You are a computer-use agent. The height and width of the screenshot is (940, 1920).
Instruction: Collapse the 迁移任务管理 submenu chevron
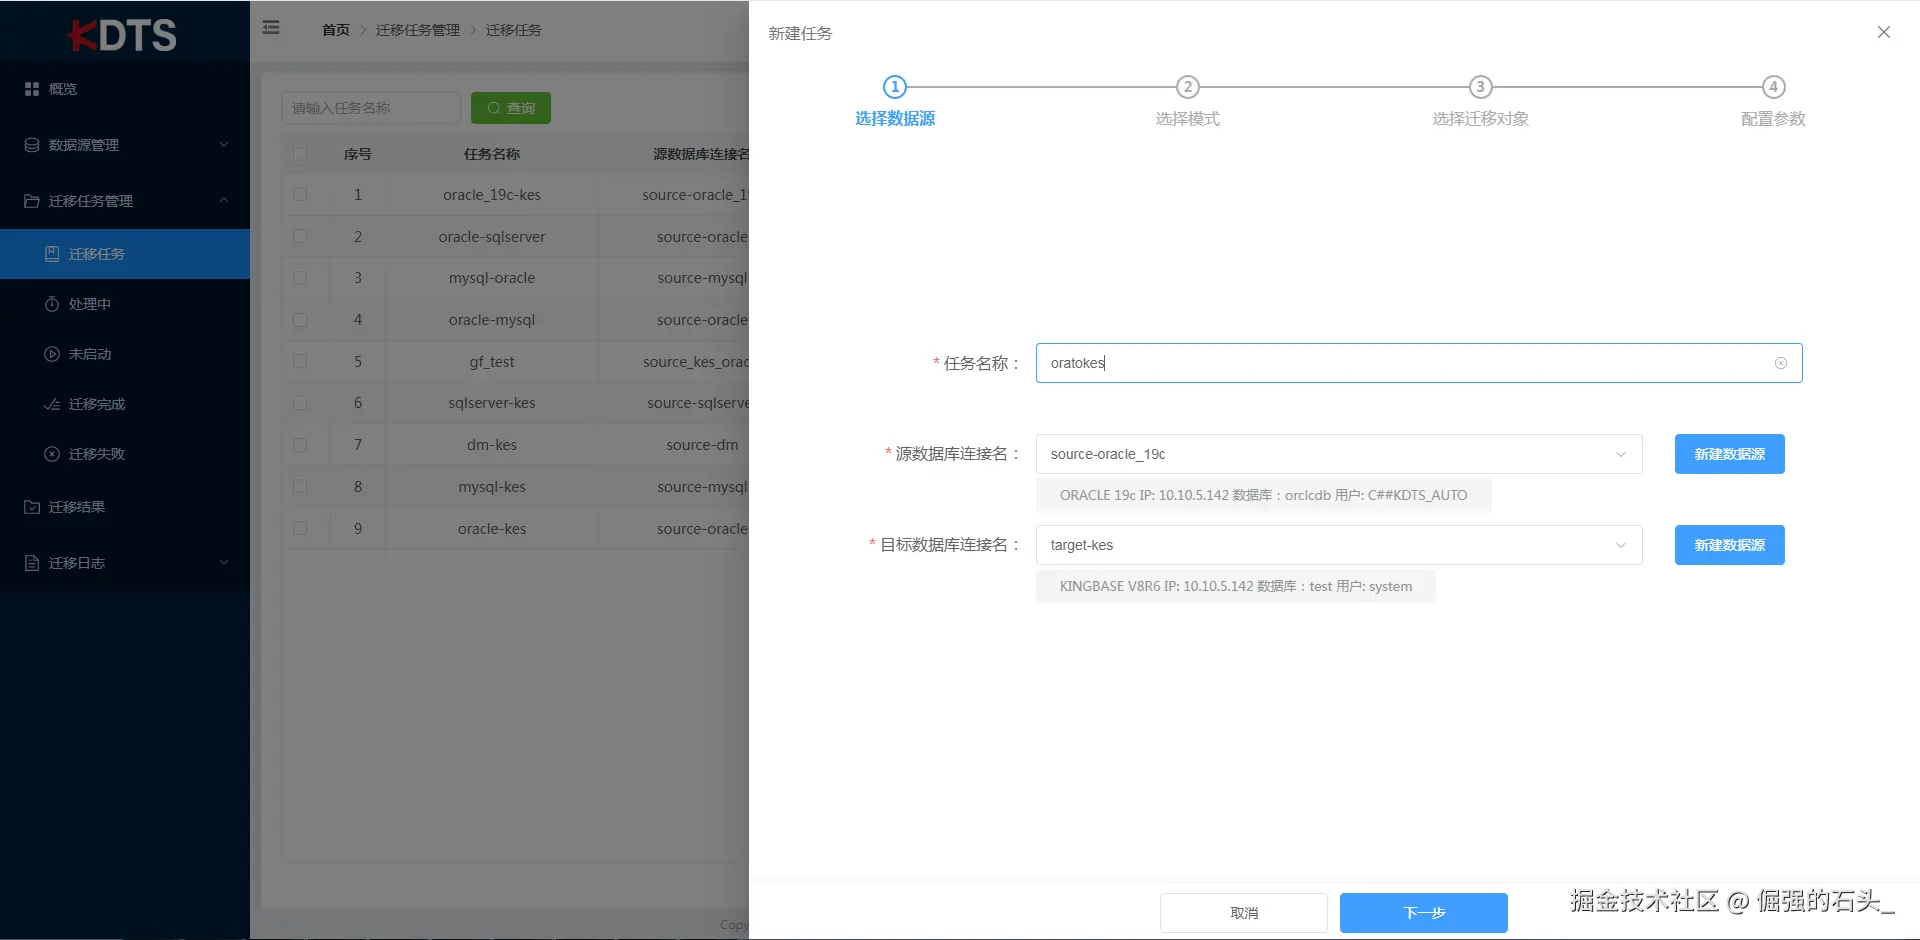[224, 201]
